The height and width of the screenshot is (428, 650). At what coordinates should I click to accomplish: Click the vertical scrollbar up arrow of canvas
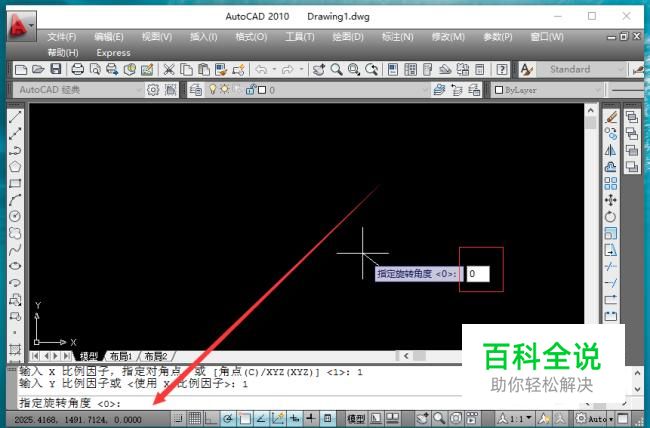[x=591, y=110]
